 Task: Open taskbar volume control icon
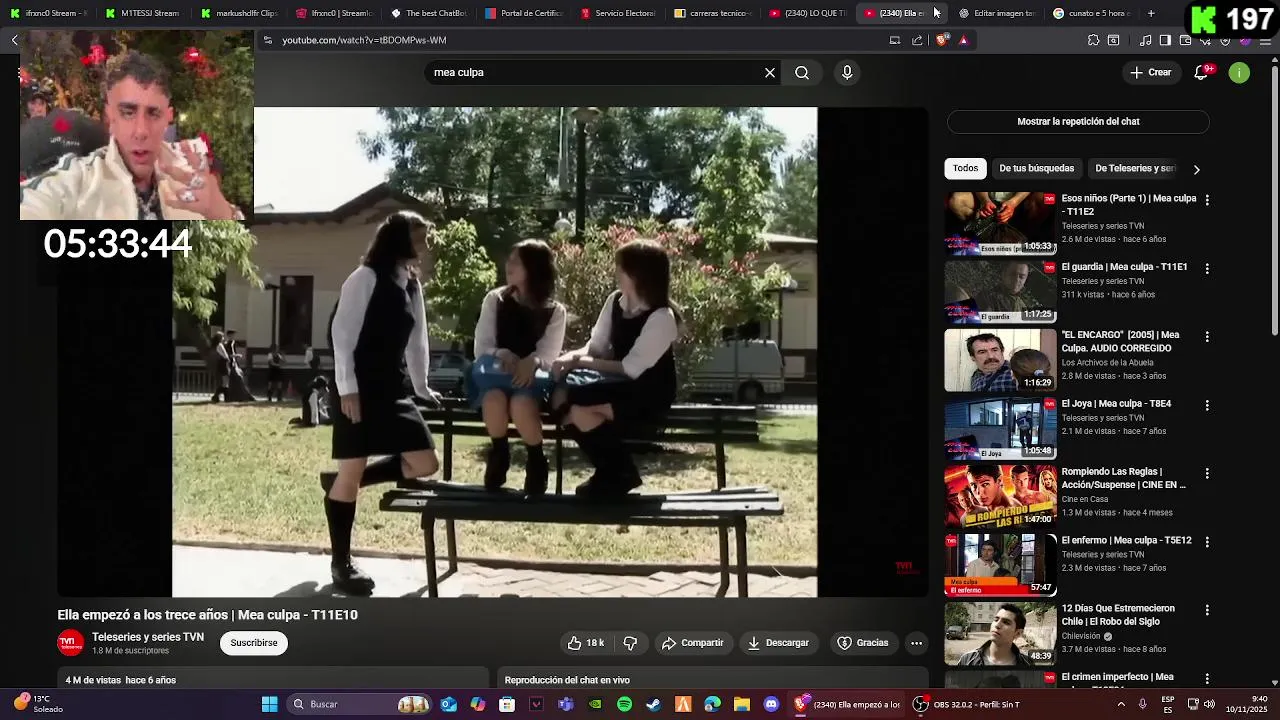click(x=1209, y=704)
